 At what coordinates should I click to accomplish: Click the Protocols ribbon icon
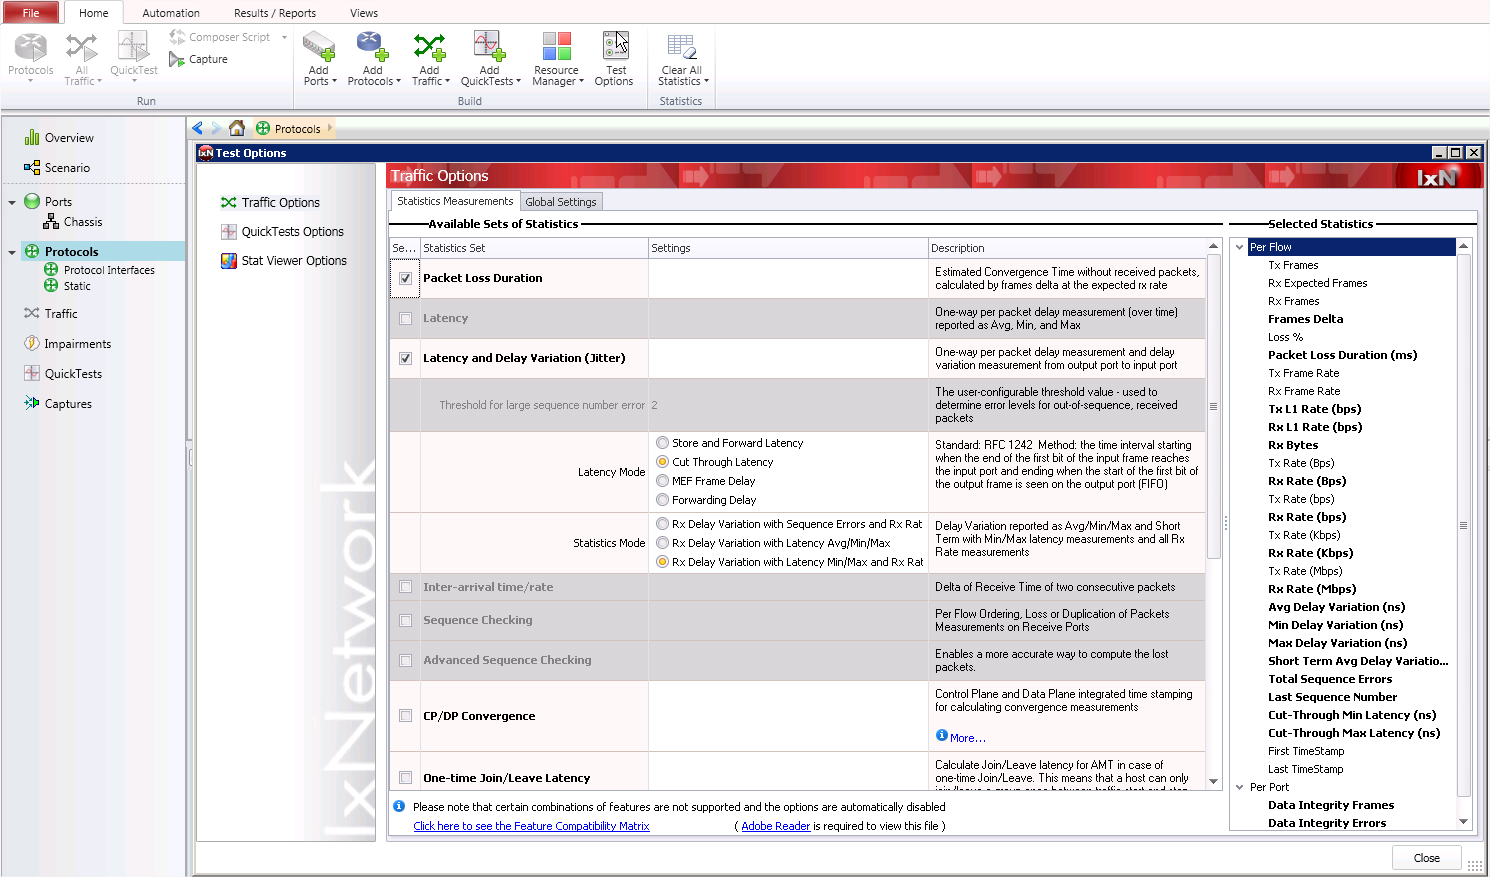30,47
